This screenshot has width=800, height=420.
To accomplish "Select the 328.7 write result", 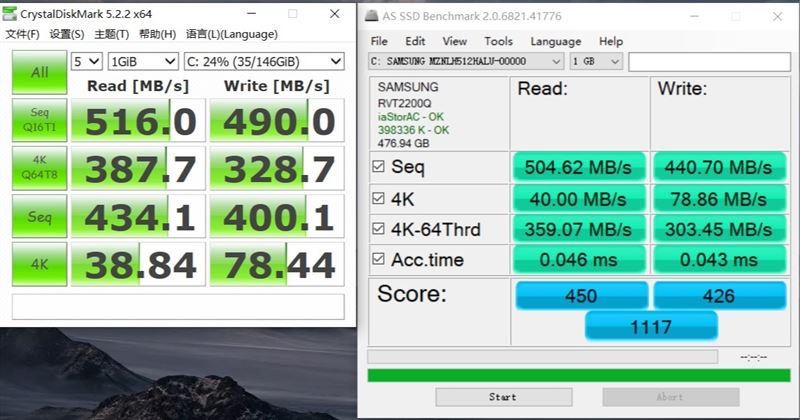I will [277, 168].
